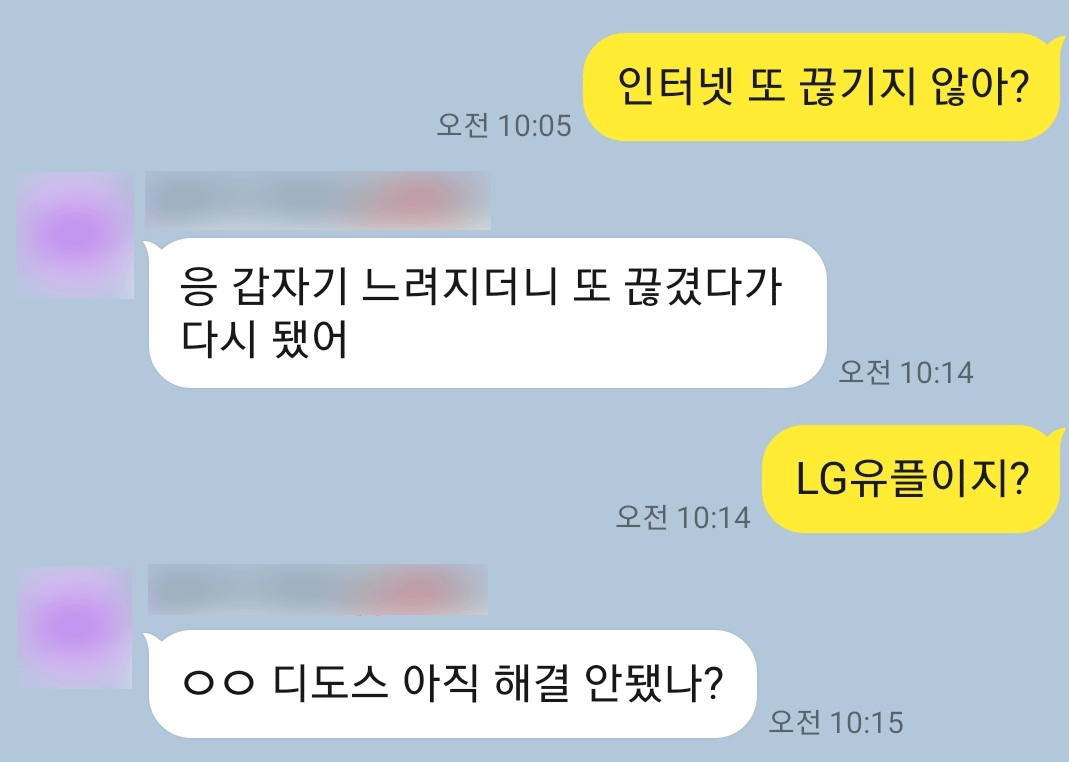The width and height of the screenshot is (1069, 762).
Task: Select the yellow 'LG유플이지?' message bubble
Action: tap(912, 478)
